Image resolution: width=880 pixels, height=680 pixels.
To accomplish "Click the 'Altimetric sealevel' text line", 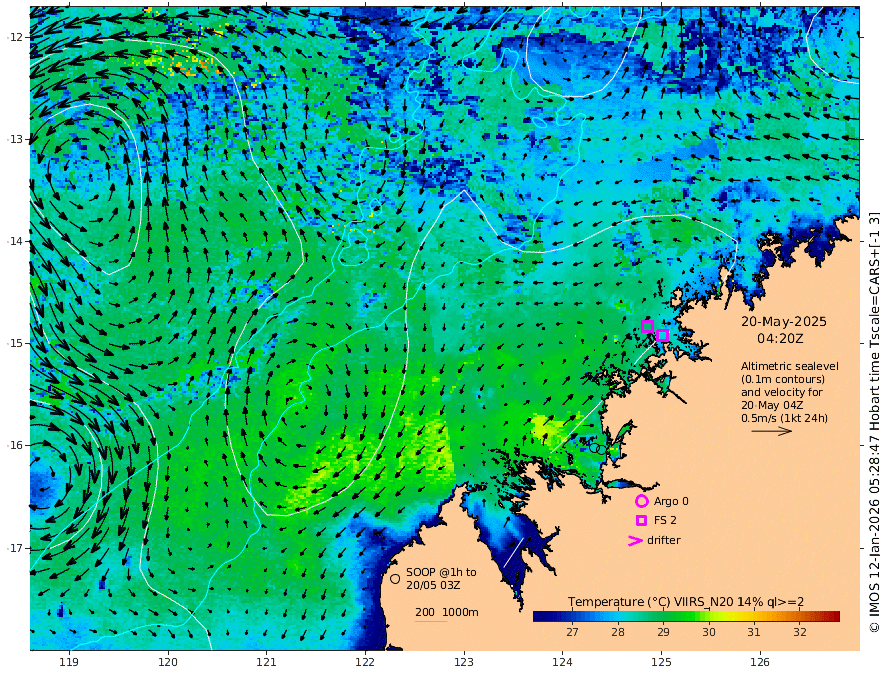I will click(x=790, y=366).
